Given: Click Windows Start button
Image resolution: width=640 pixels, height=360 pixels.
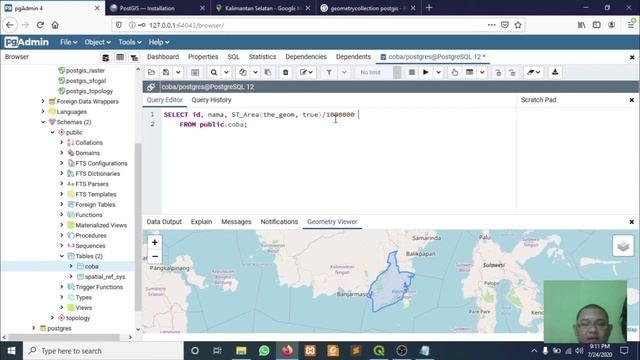Looking at the screenshot, I should click(11, 351).
